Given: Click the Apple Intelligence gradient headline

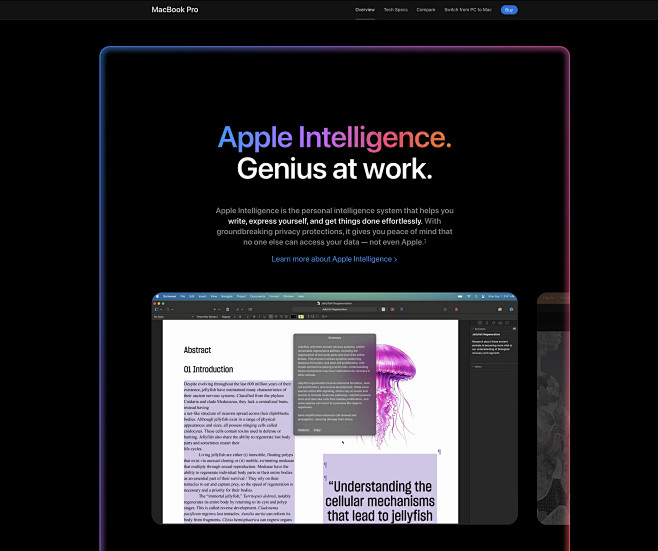Looking at the screenshot, I should click(x=334, y=138).
